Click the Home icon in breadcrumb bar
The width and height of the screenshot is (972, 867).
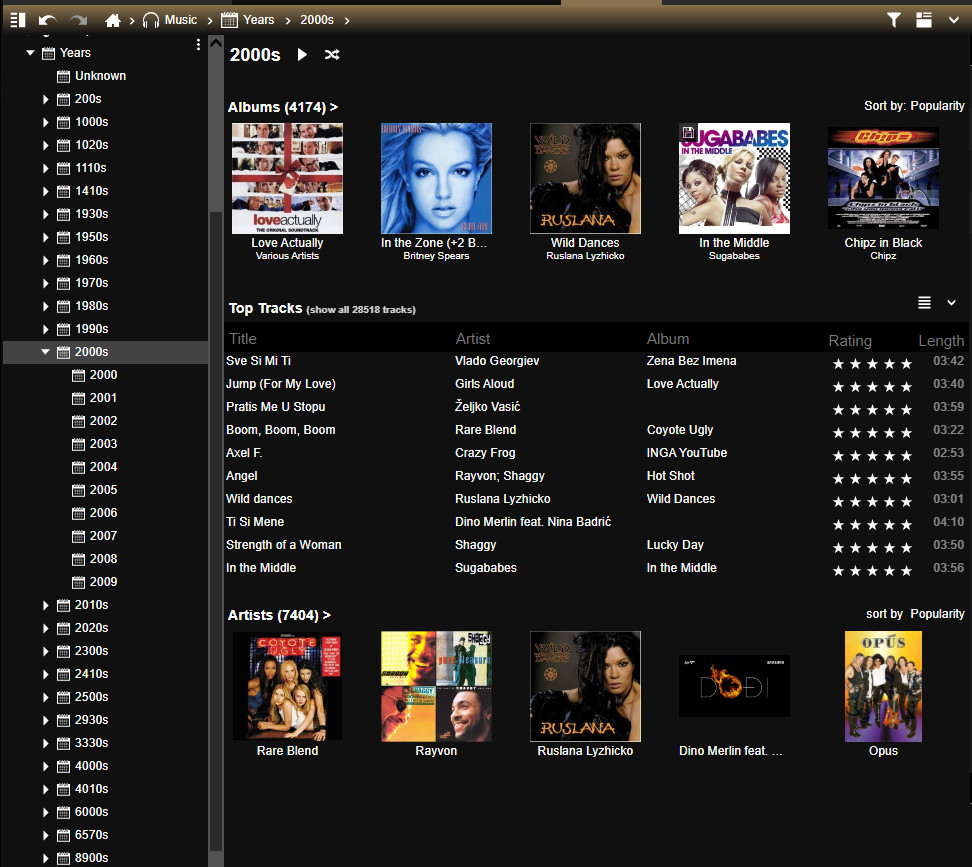pos(113,20)
